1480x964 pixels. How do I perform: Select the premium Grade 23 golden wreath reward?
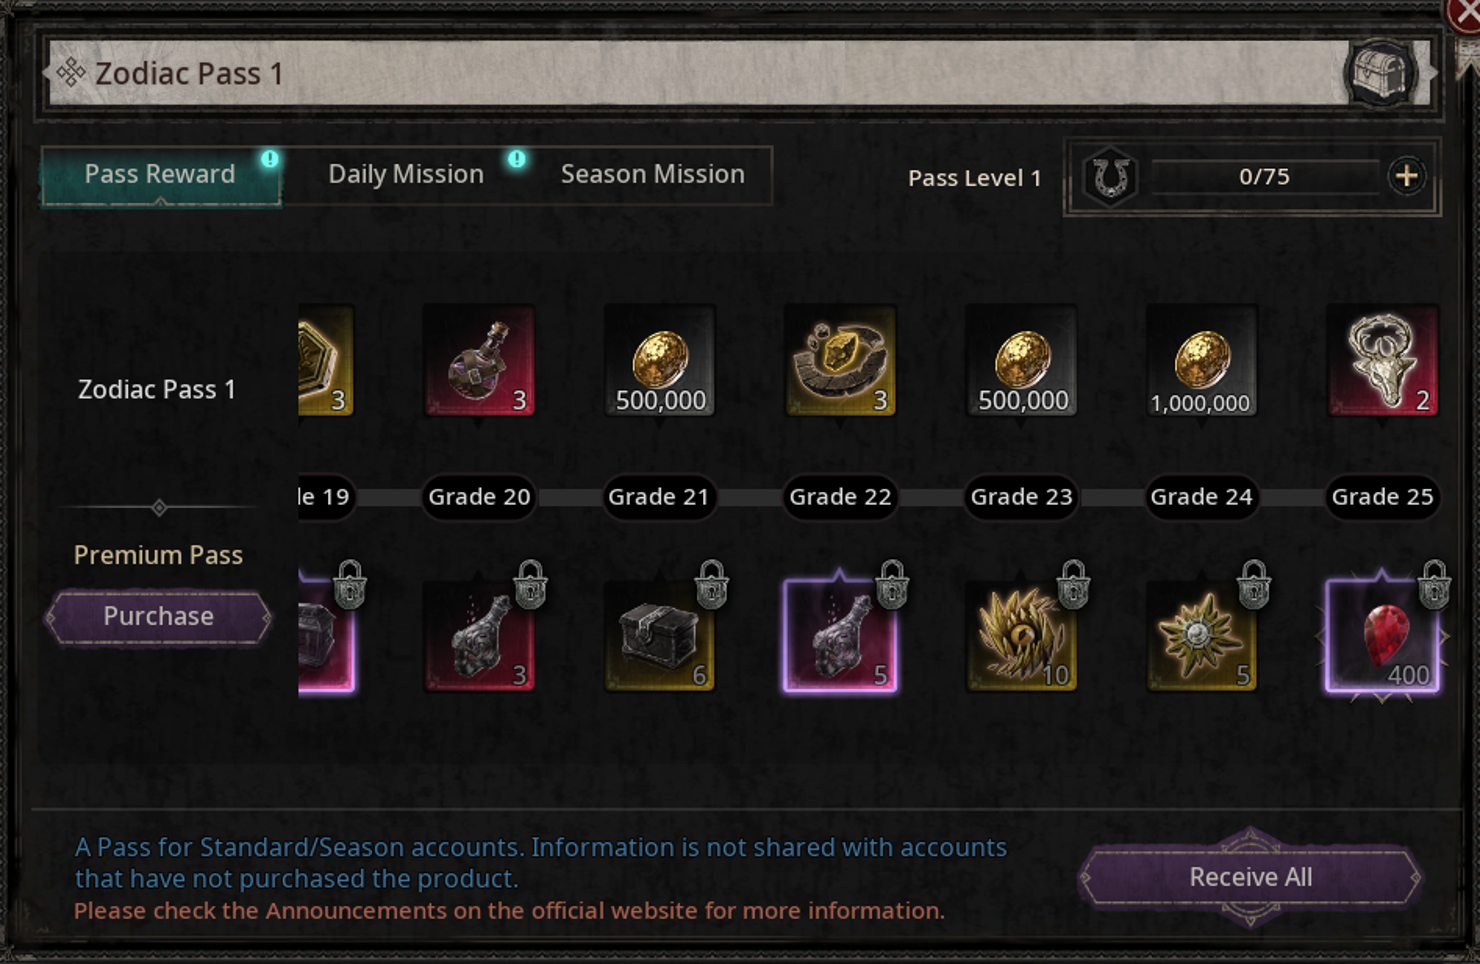(1021, 636)
